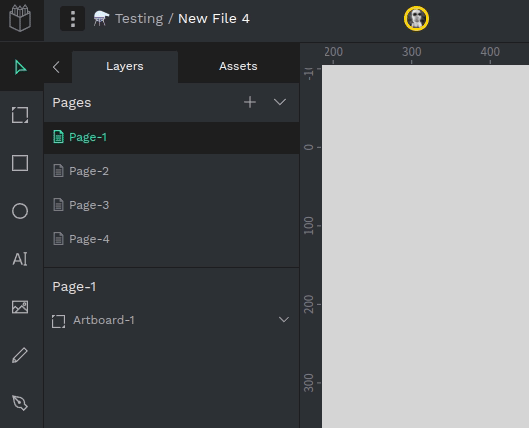Select the Artboard tool in toolbar

point(20,115)
